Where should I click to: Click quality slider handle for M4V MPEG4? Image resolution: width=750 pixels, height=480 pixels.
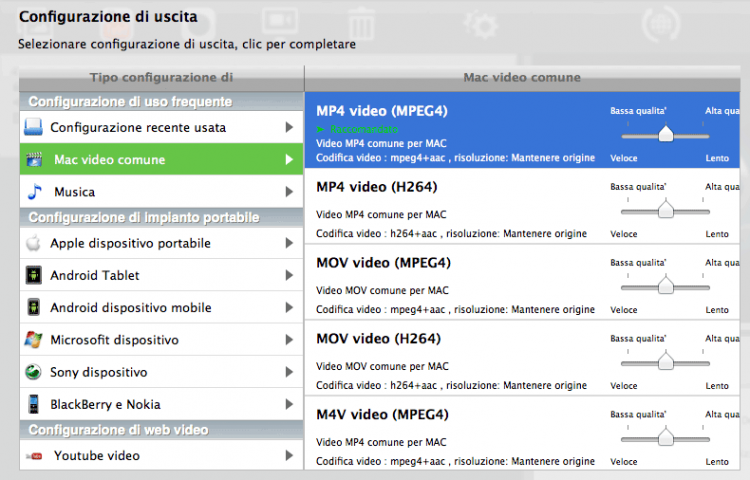[x=665, y=437]
